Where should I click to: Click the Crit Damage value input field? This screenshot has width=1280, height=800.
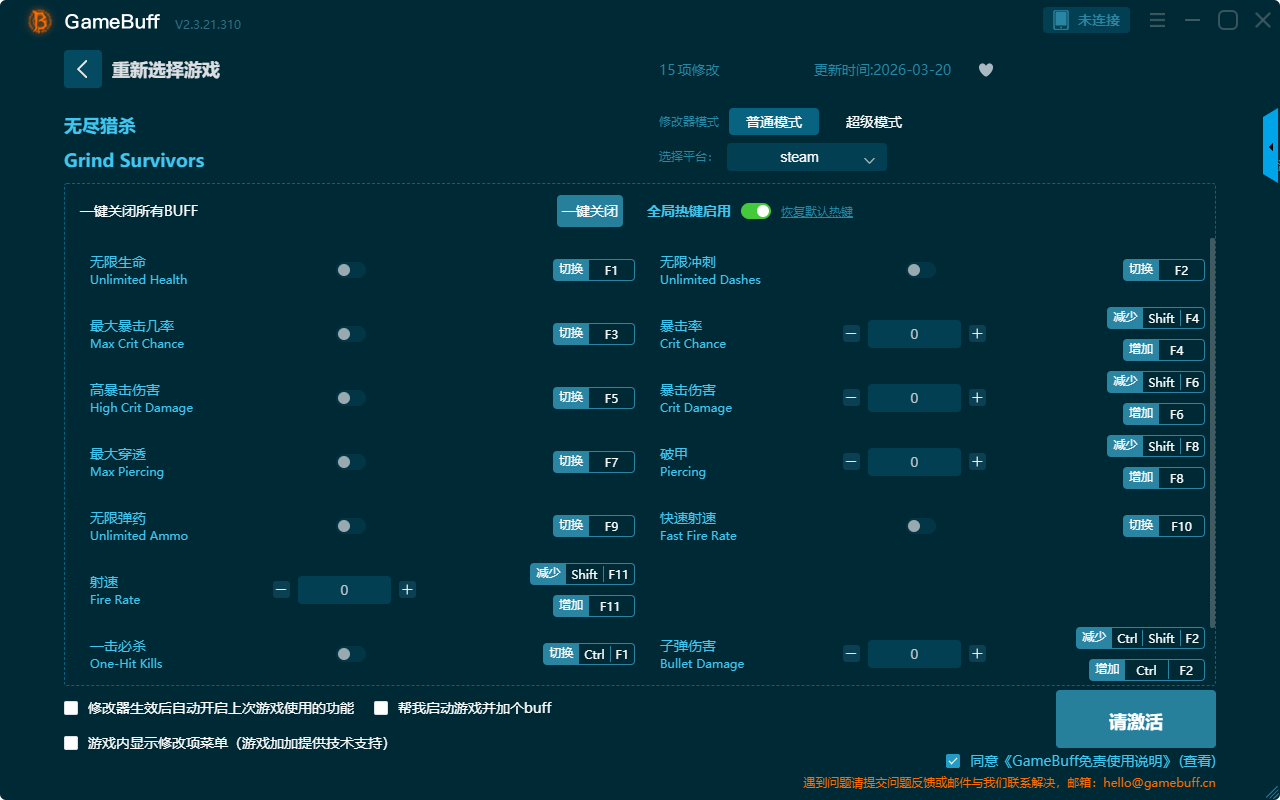913,398
